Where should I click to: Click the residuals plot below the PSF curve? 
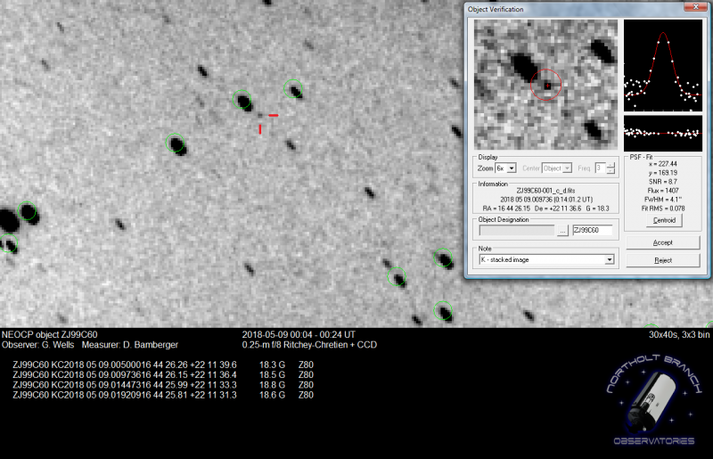[662, 132]
